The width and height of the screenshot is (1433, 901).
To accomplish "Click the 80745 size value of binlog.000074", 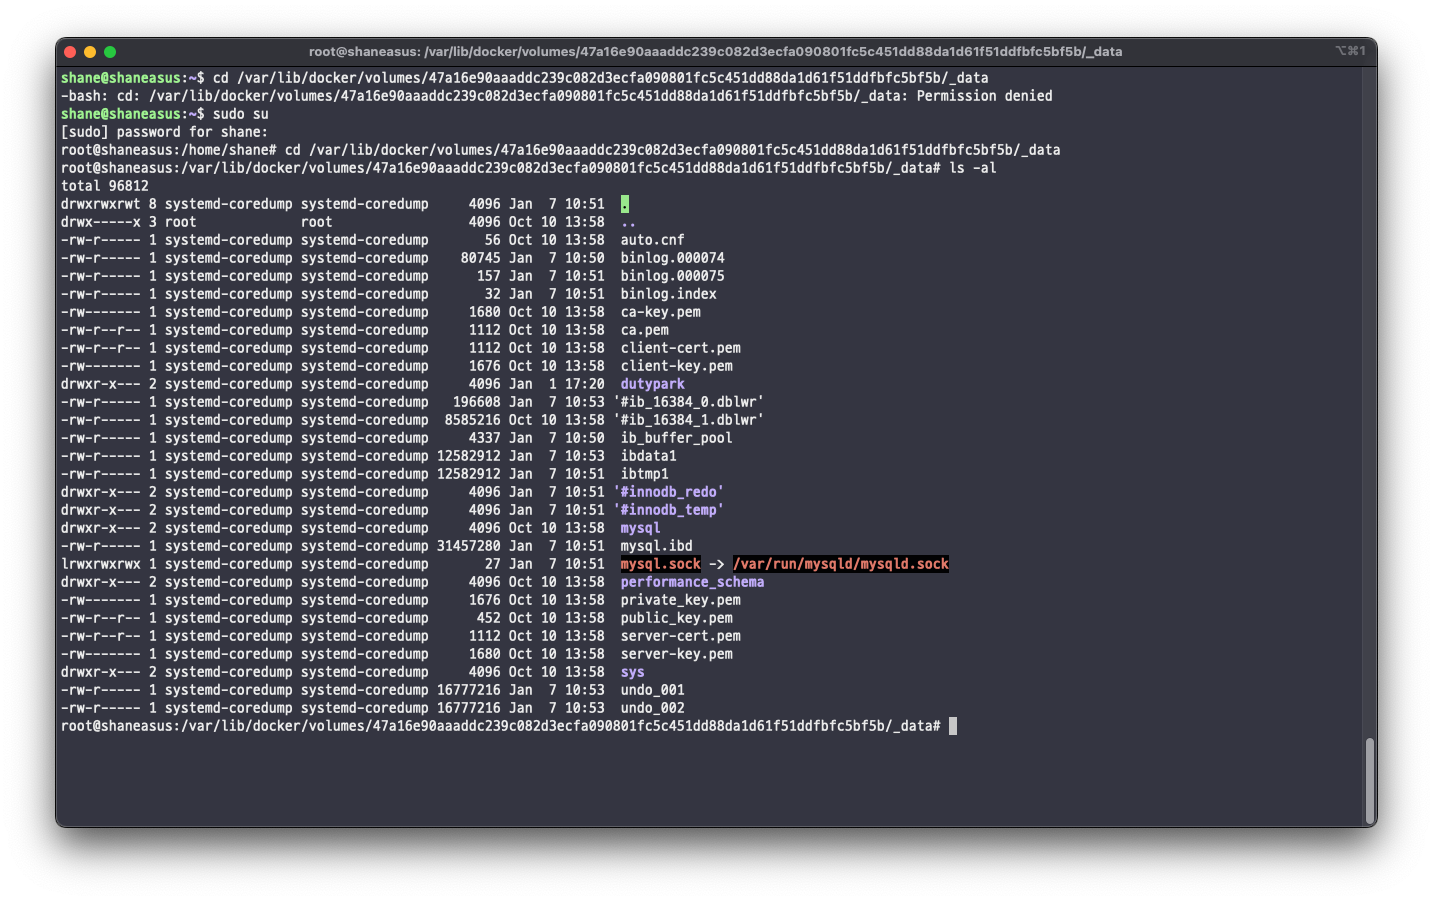I will (481, 258).
